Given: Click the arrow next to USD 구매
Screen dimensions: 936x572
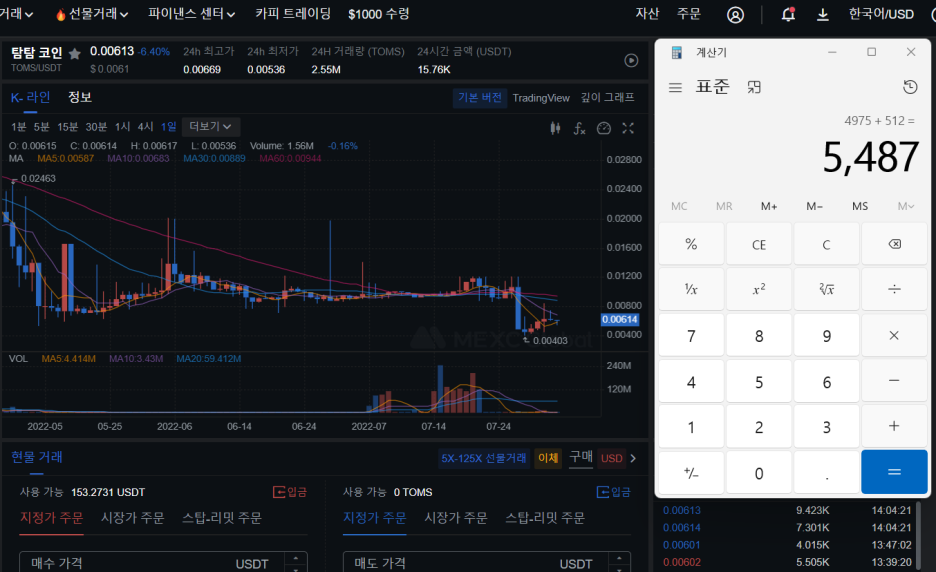Looking at the screenshot, I should 633,459.
